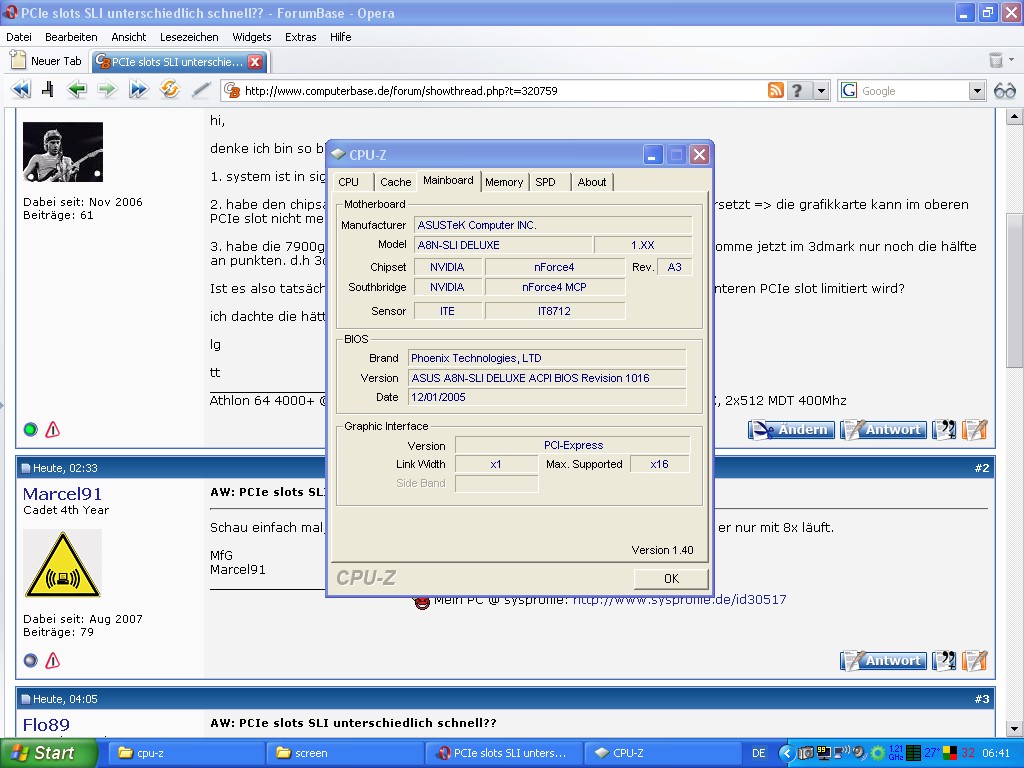Click the green online status icon
This screenshot has height=768, width=1024.
(31, 430)
